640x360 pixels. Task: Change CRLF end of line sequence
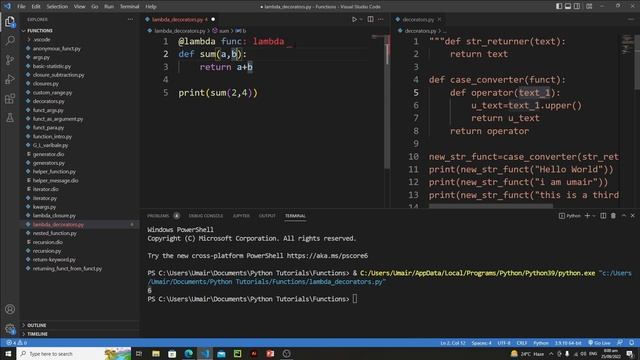pyautogui.click(x=522, y=343)
